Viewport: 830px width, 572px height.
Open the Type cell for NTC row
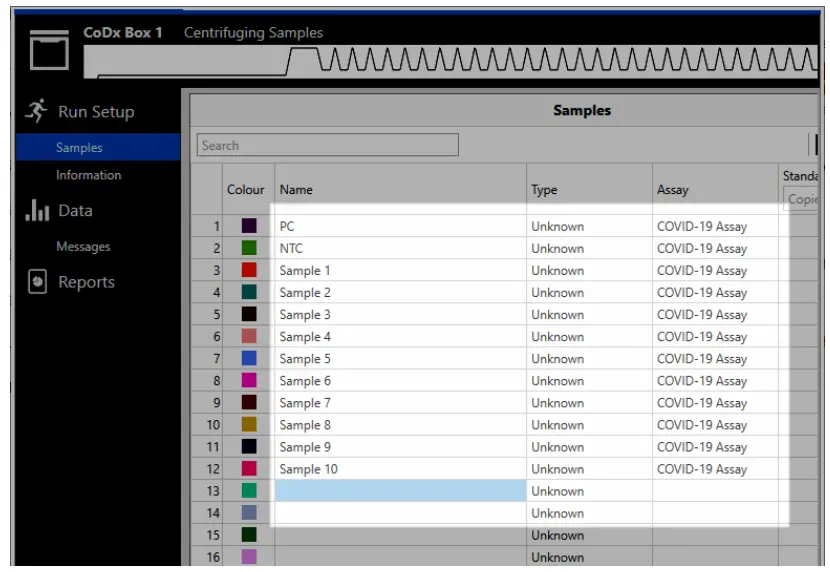point(589,248)
